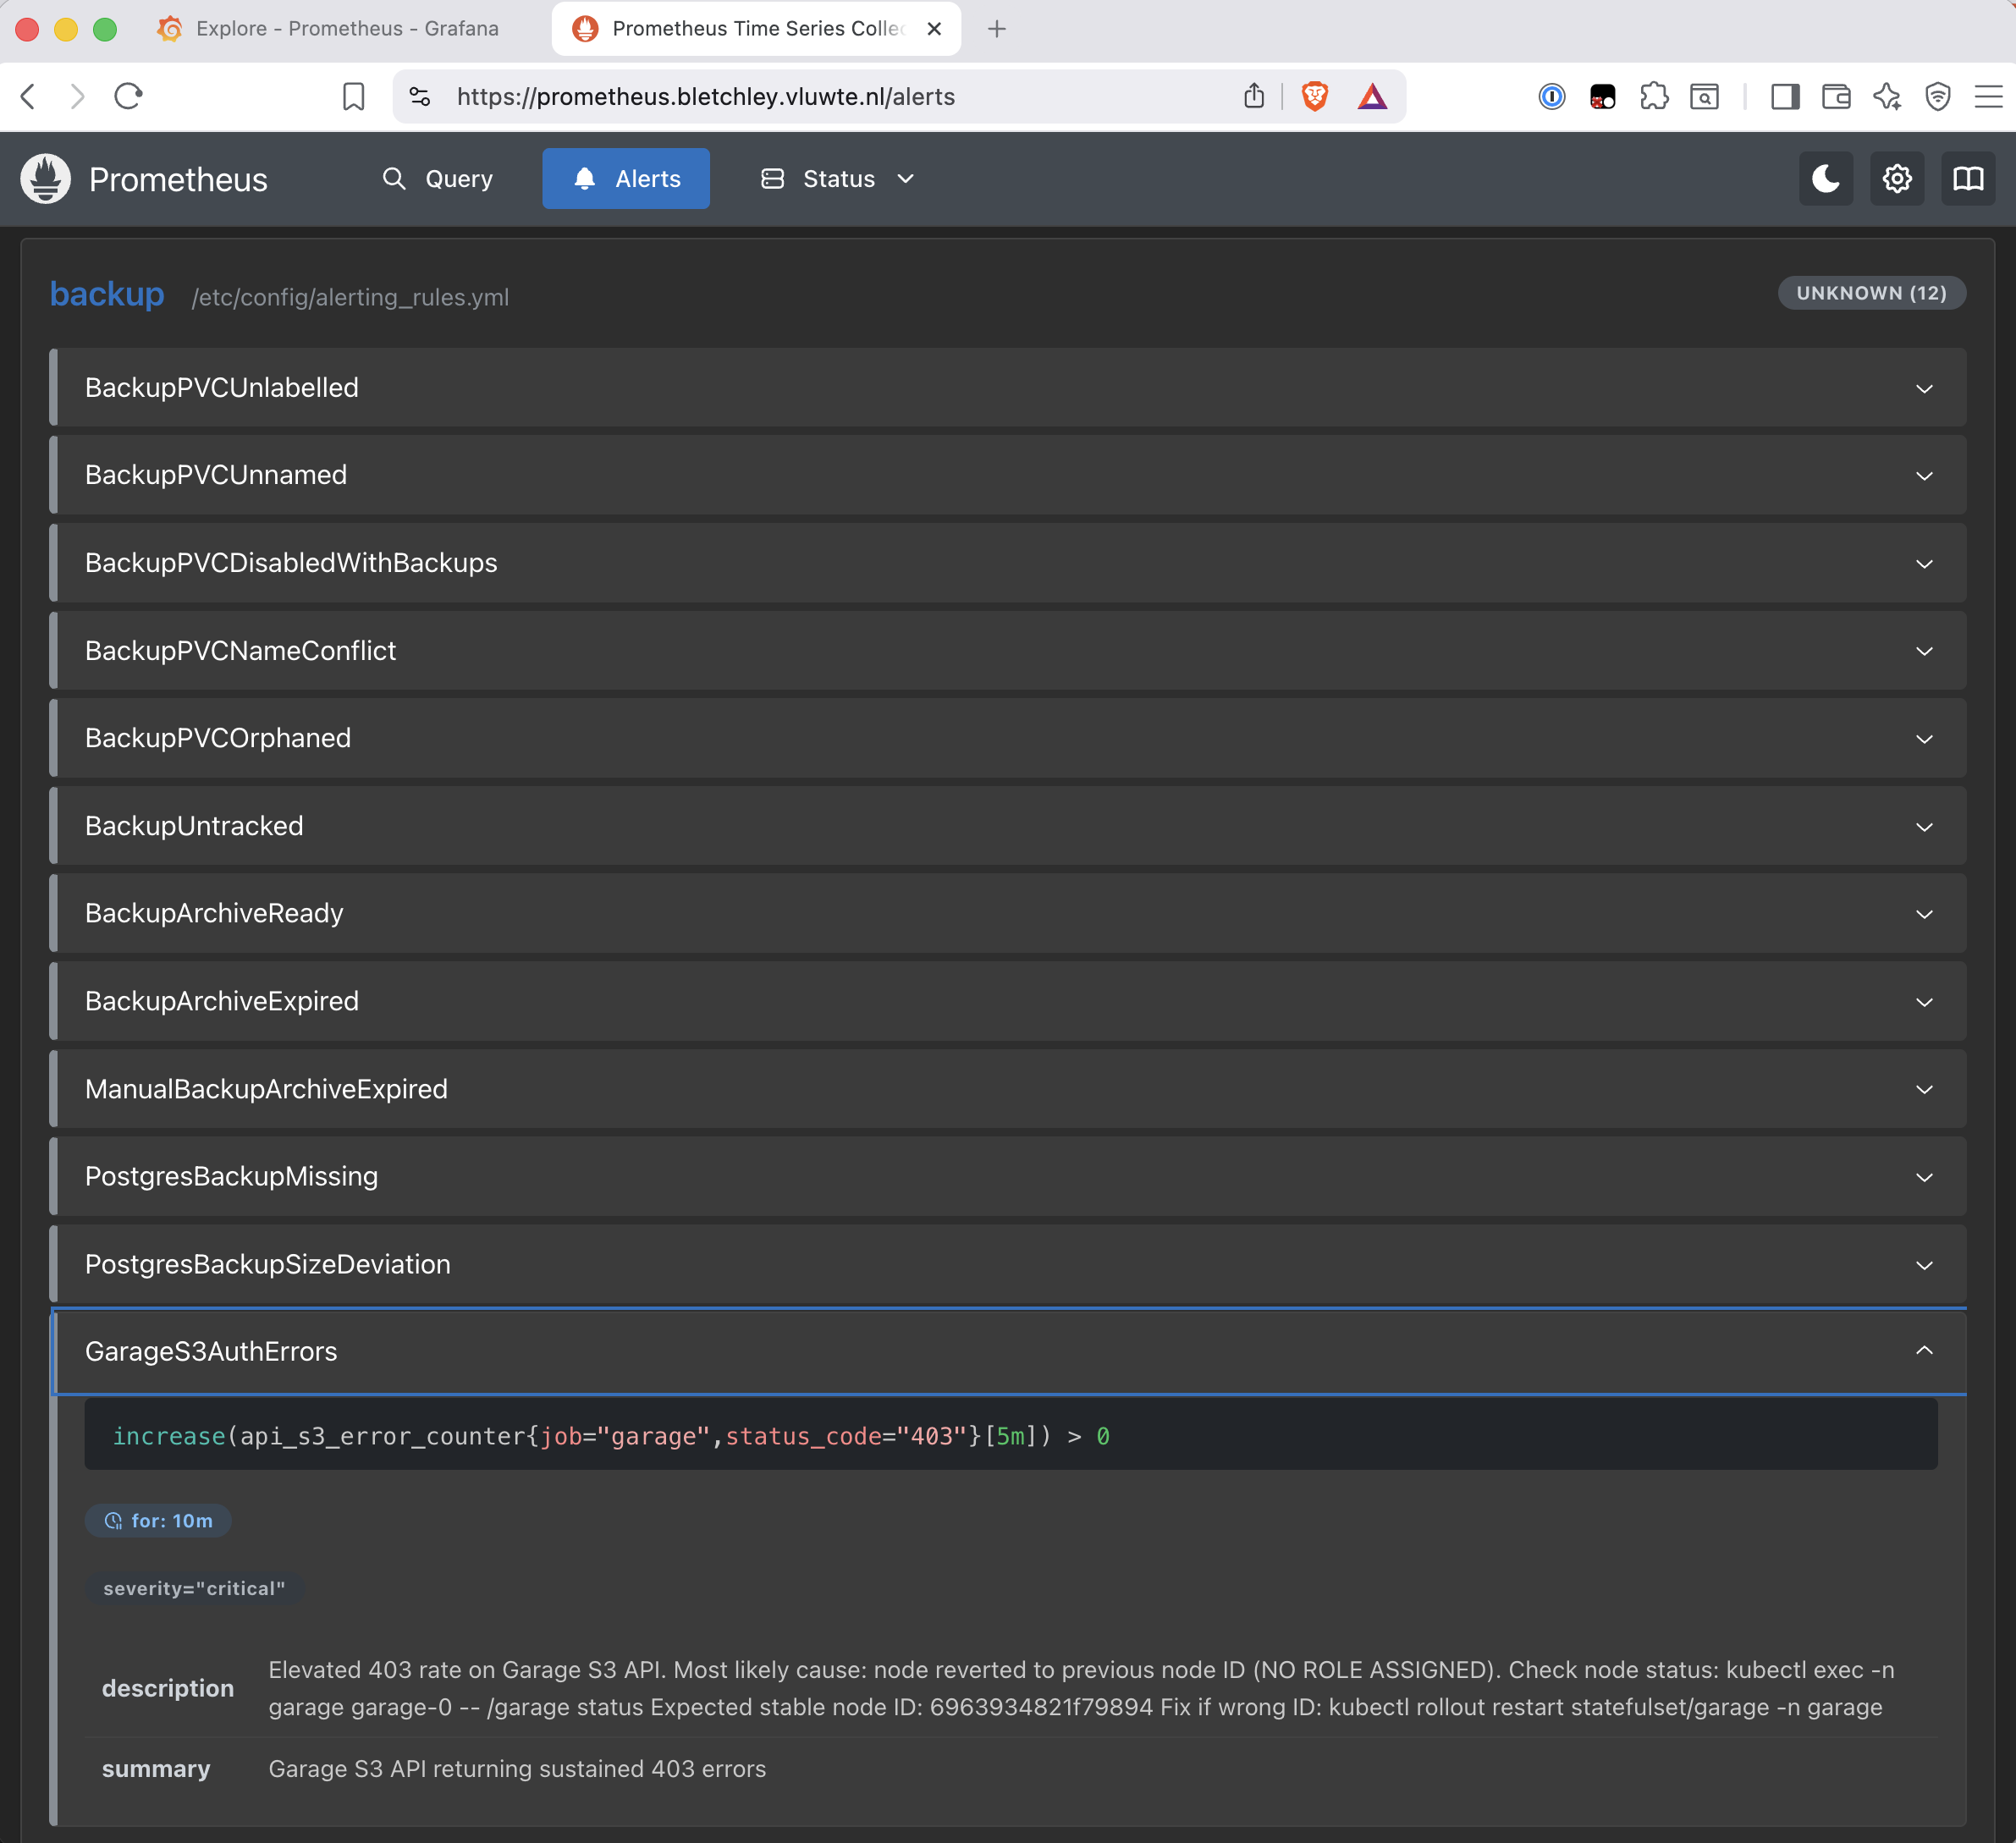Click the browser forward arrow
The height and width of the screenshot is (1843, 2016).
point(77,97)
